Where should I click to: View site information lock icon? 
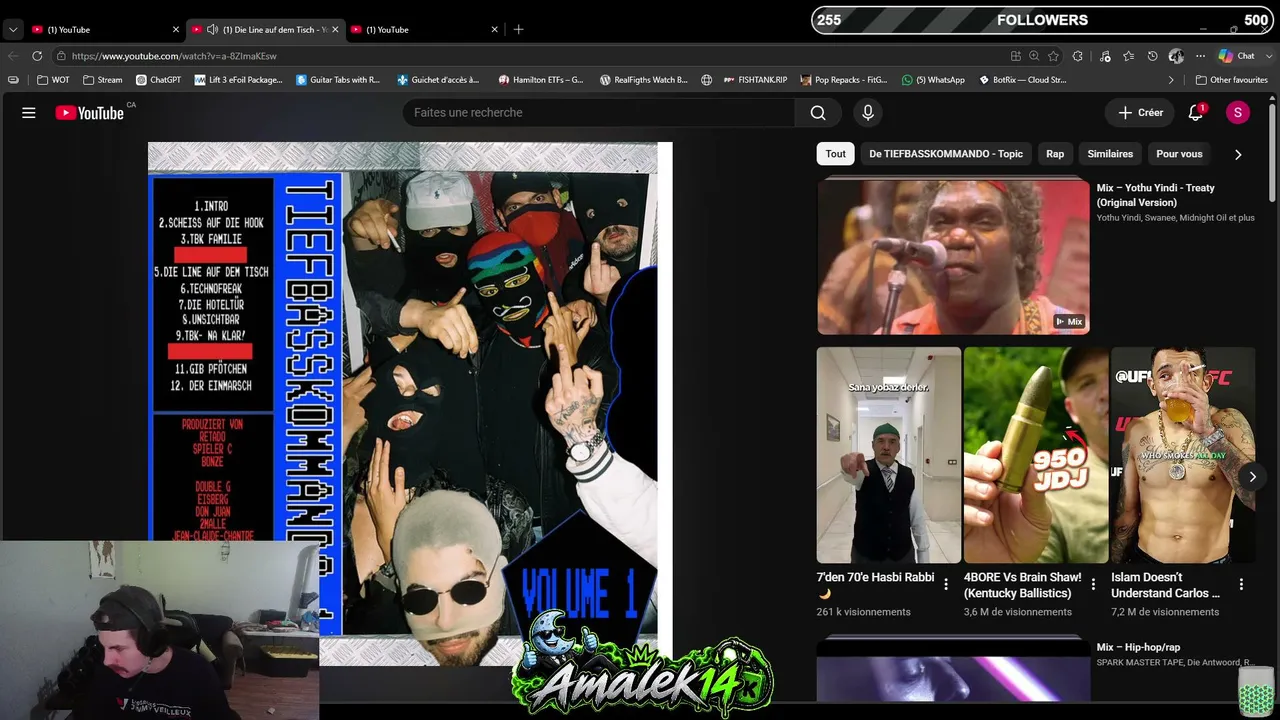point(60,56)
